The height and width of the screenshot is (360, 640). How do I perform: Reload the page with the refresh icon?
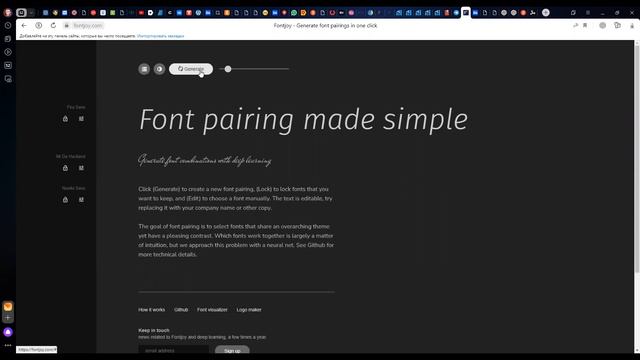(x=53, y=25)
